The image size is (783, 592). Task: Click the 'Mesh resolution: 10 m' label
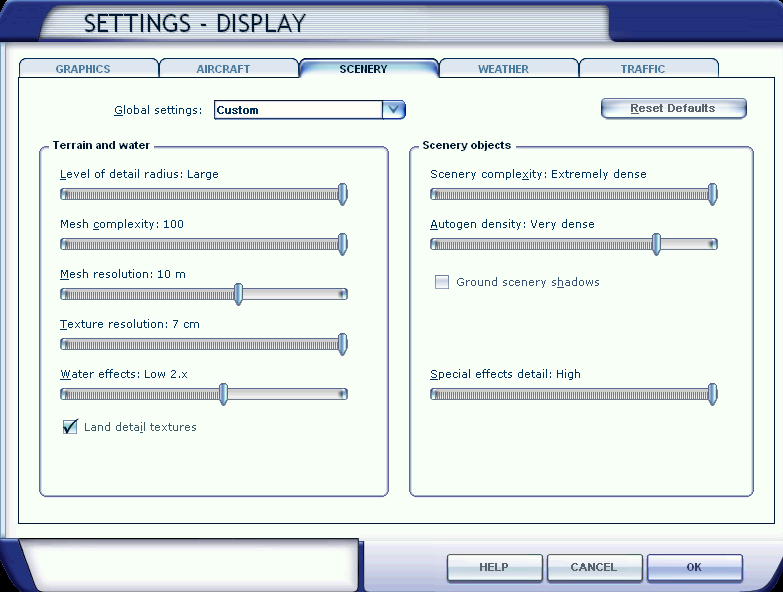(x=123, y=274)
